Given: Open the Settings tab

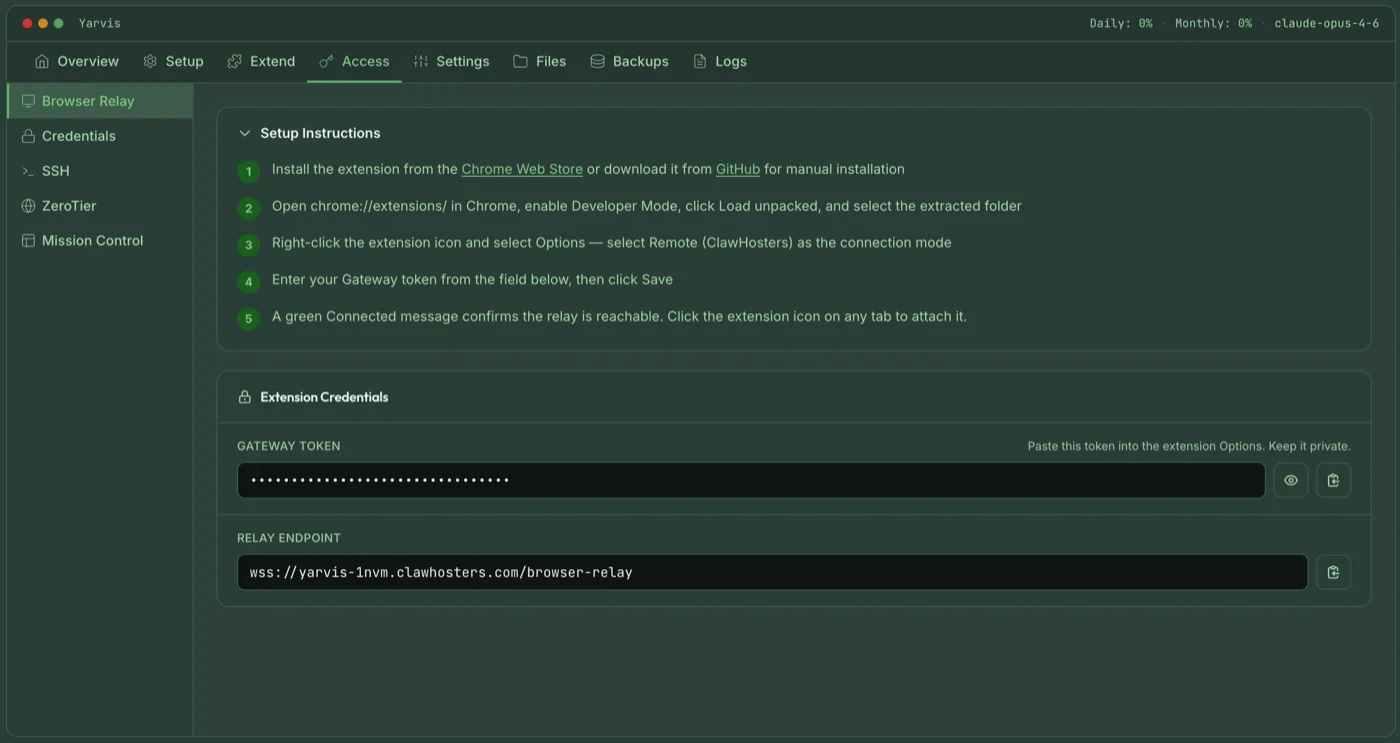Looking at the screenshot, I should pyautogui.click(x=451, y=61).
